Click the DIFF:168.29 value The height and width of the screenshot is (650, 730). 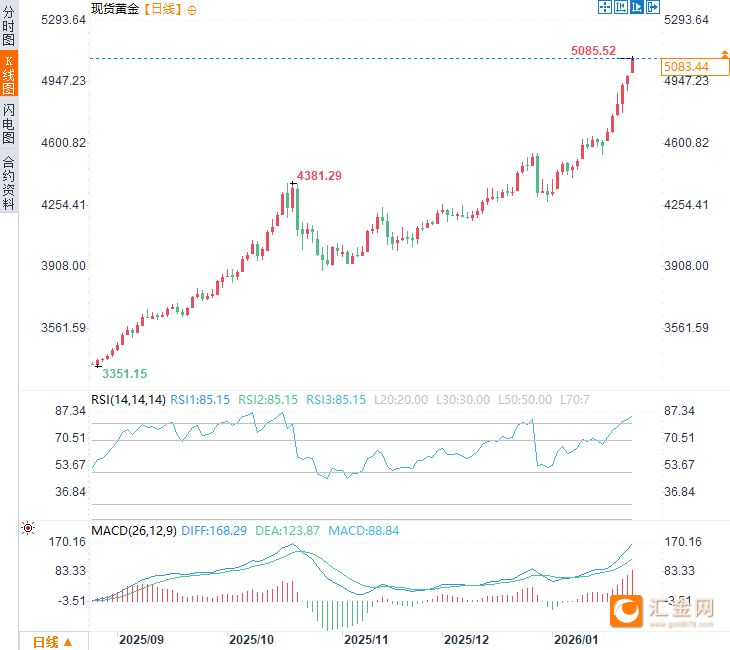pos(214,531)
